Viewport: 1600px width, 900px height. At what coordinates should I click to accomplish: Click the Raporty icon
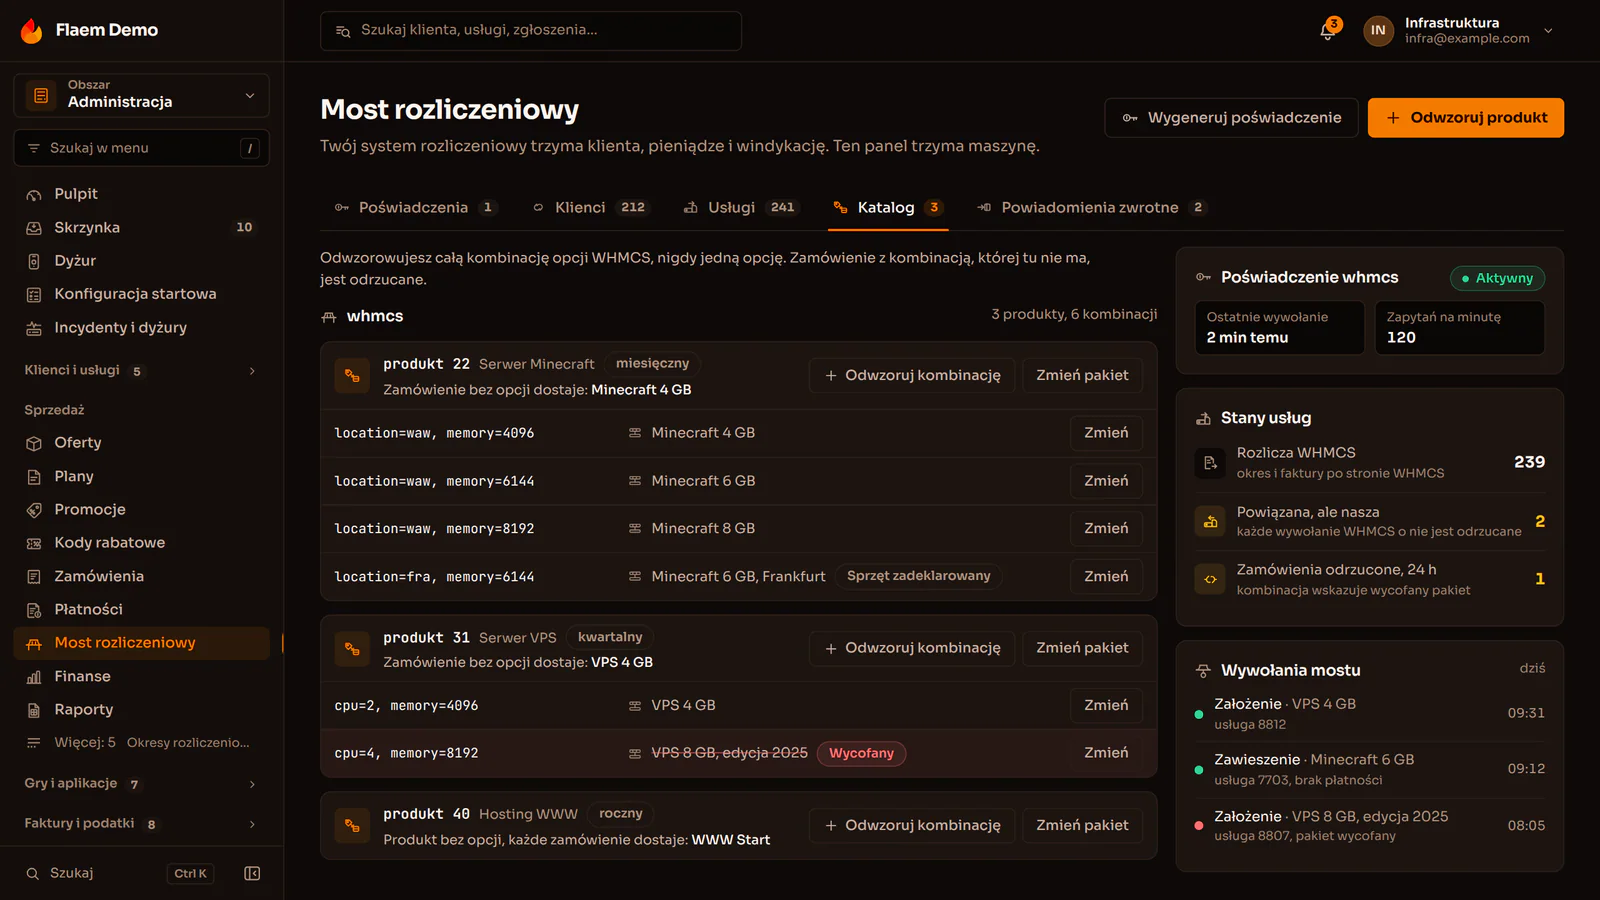coord(34,710)
